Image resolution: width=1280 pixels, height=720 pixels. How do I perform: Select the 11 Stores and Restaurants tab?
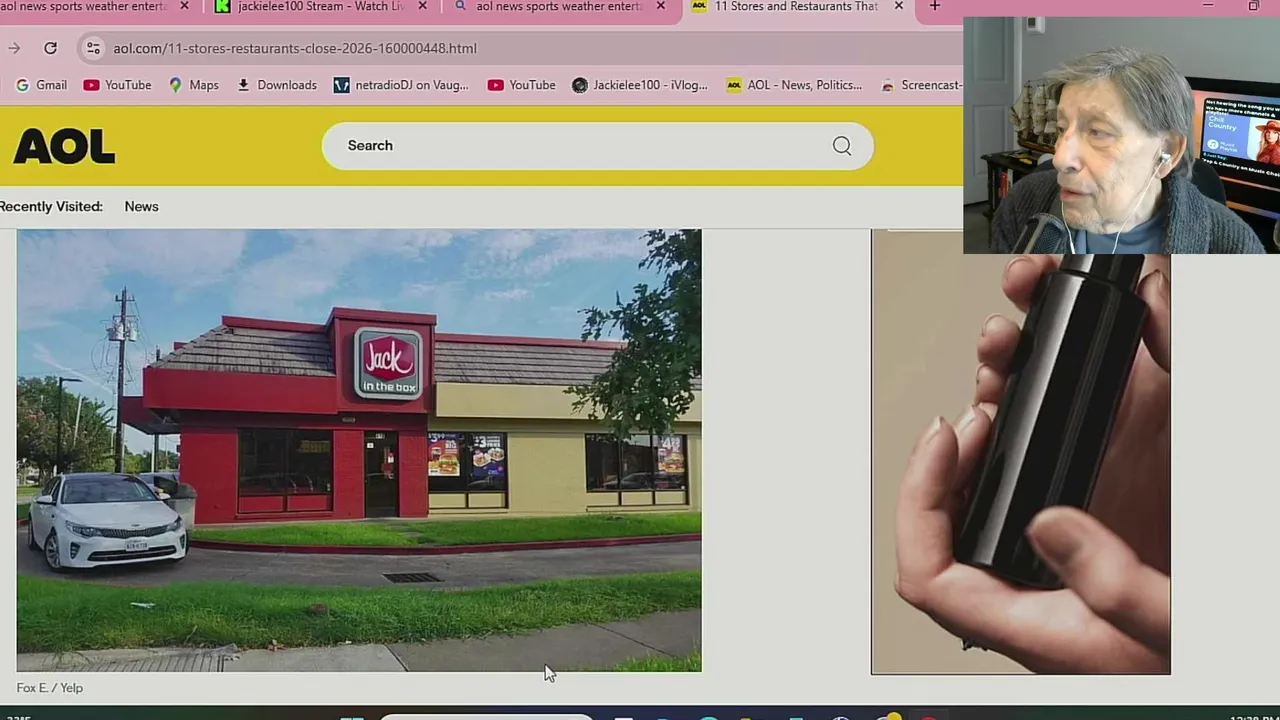tap(796, 7)
